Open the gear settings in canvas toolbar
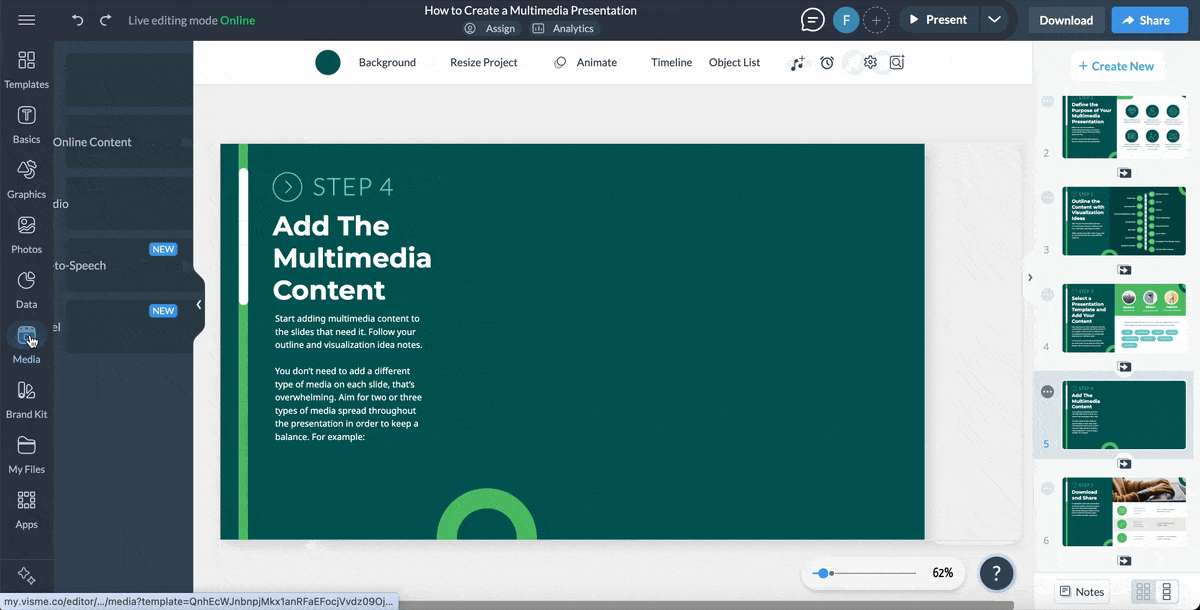 tap(870, 62)
